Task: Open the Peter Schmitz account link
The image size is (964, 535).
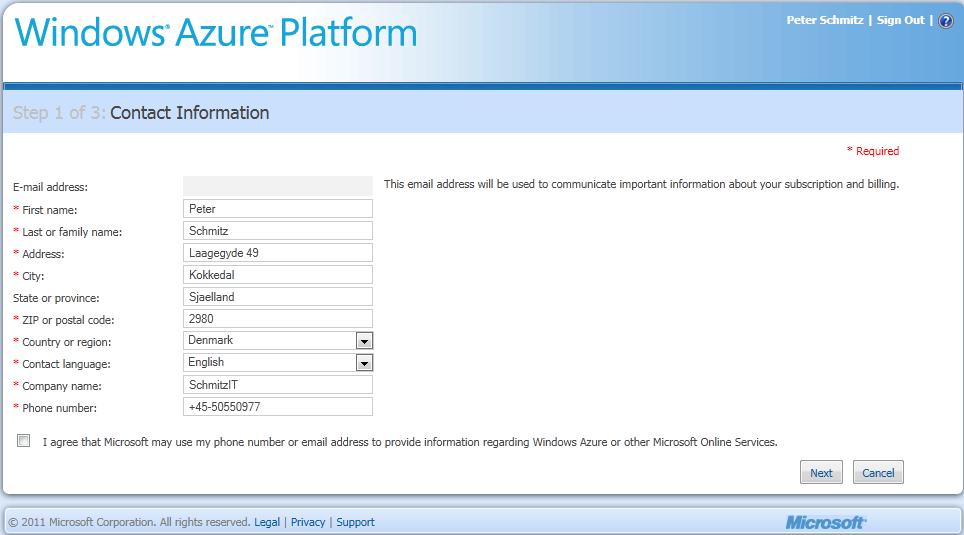Action: point(824,20)
